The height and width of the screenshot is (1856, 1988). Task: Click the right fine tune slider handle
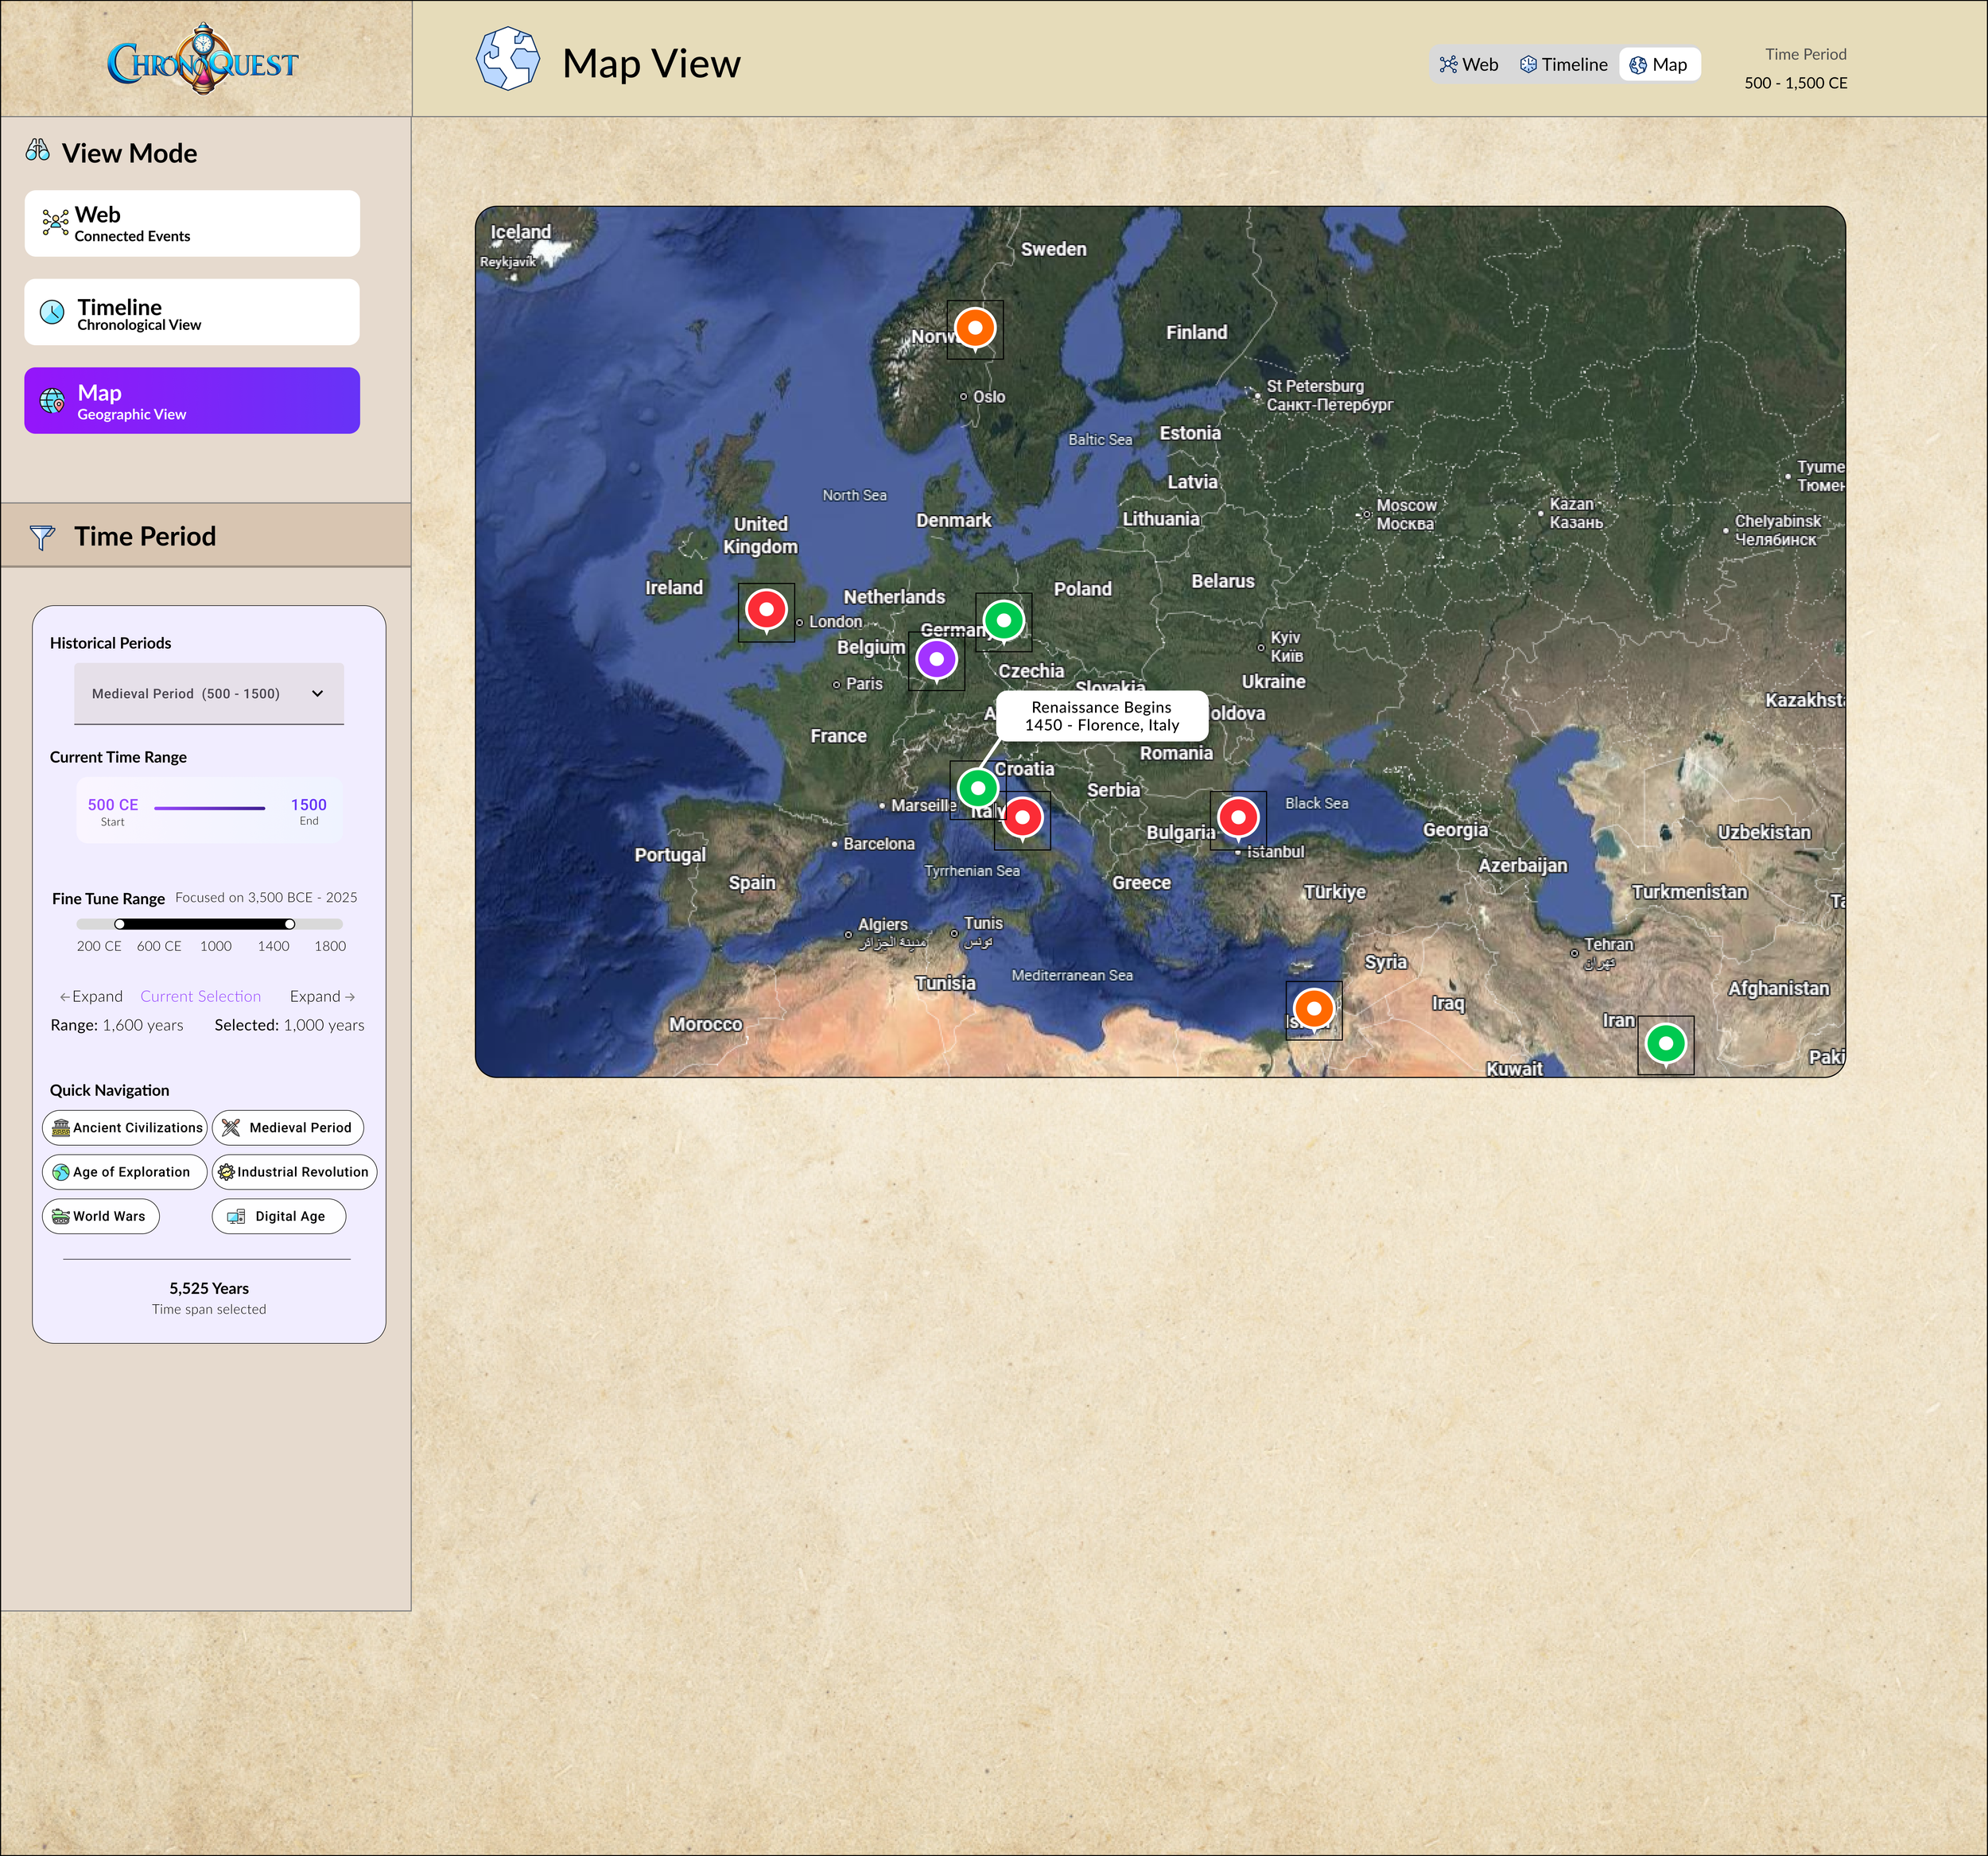pyautogui.click(x=289, y=924)
